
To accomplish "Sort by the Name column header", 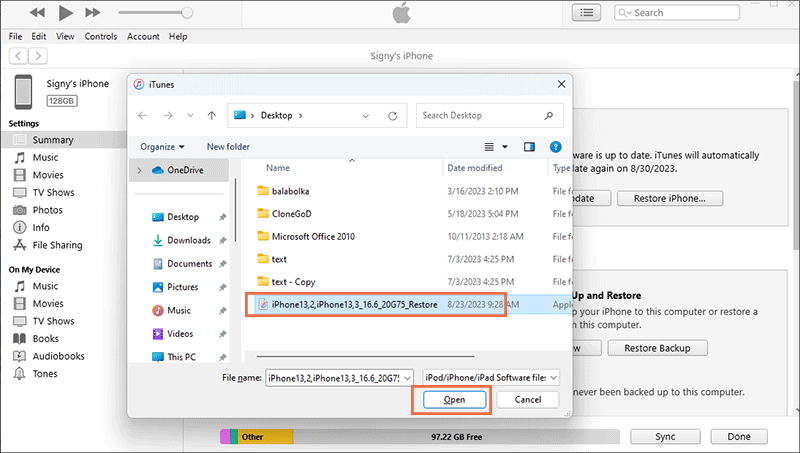I will point(278,168).
